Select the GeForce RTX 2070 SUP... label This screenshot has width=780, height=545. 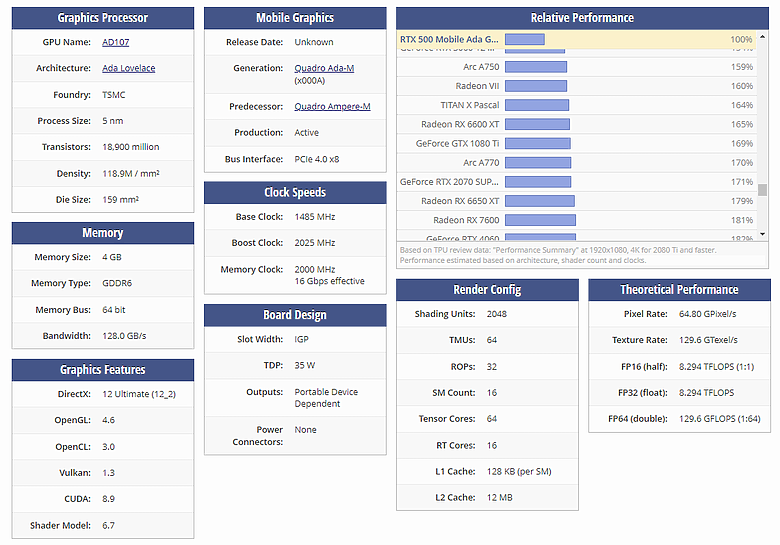point(449,182)
